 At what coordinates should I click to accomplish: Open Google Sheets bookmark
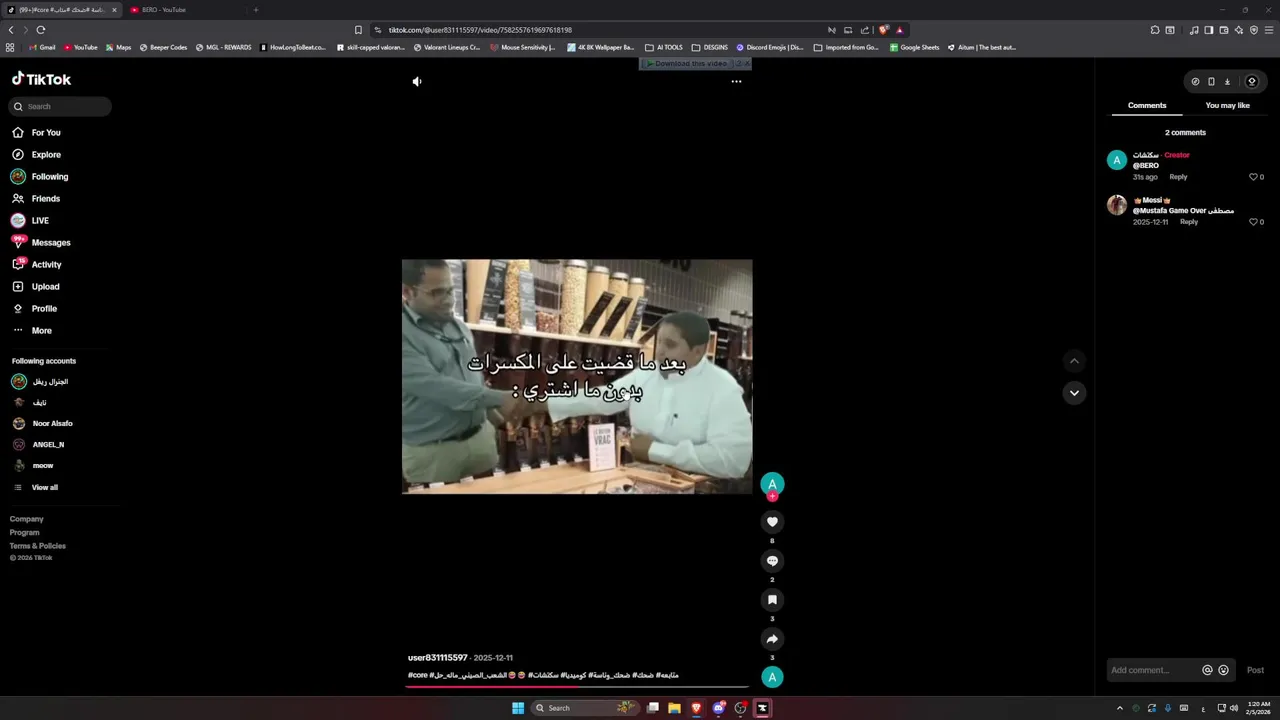(x=914, y=47)
